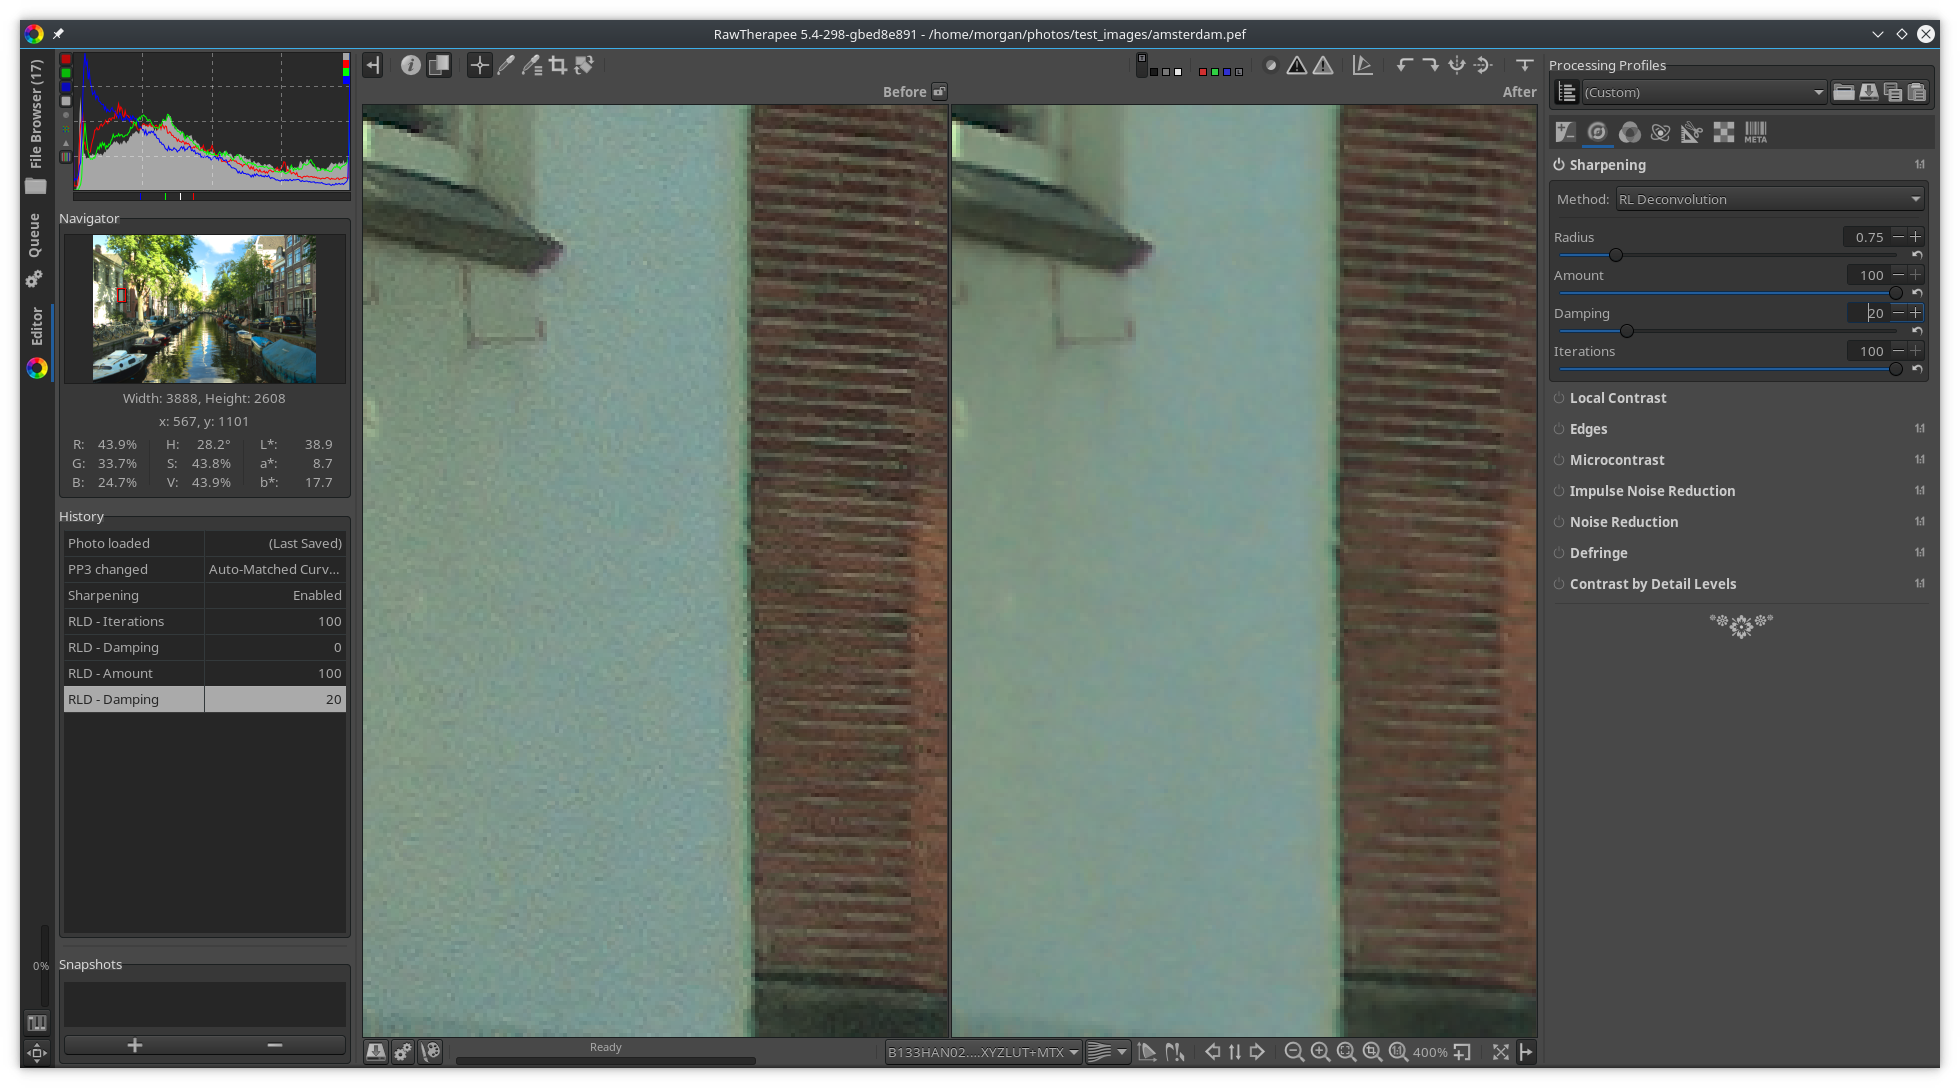The image size is (1960, 1088).
Task: Load a processing profile from file
Action: [x=1844, y=93]
